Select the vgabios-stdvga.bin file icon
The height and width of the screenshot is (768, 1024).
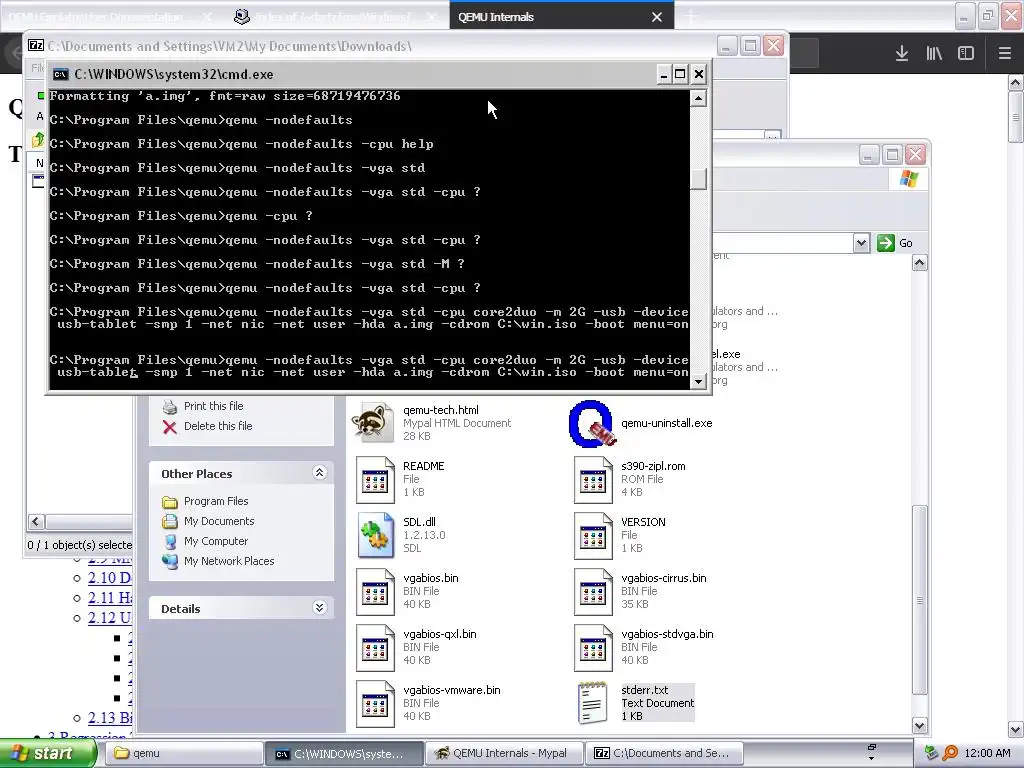593,648
